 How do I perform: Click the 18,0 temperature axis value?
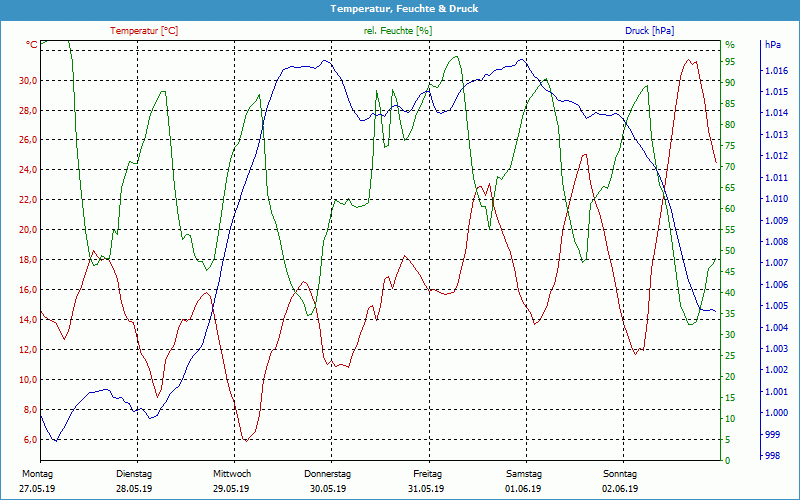28,260
